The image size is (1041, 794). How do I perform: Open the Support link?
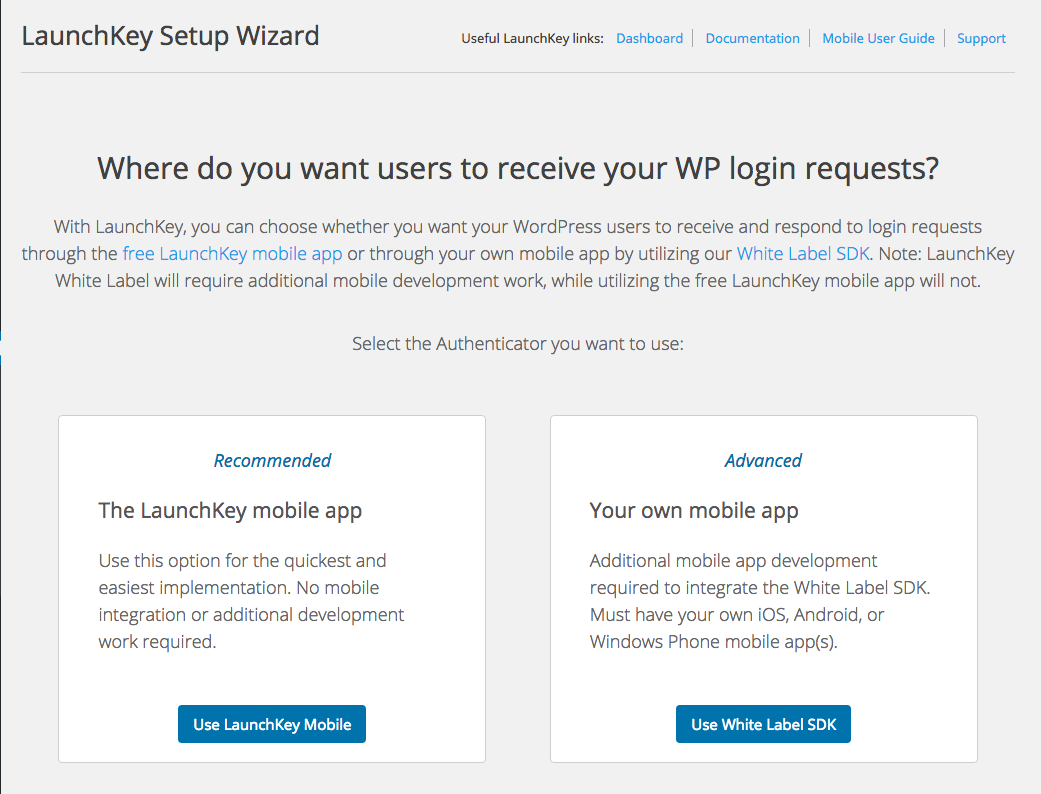click(x=981, y=39)
